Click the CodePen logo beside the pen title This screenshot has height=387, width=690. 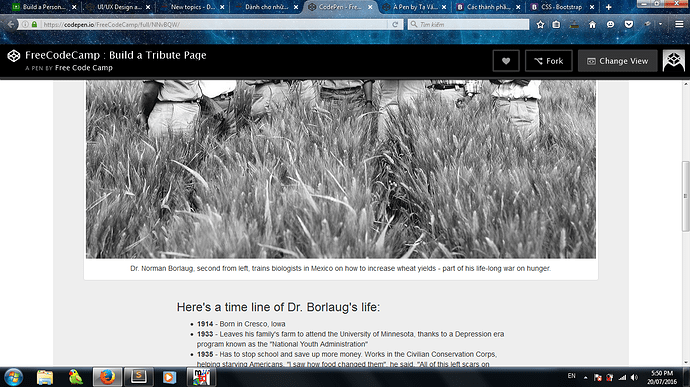(14, 56)
